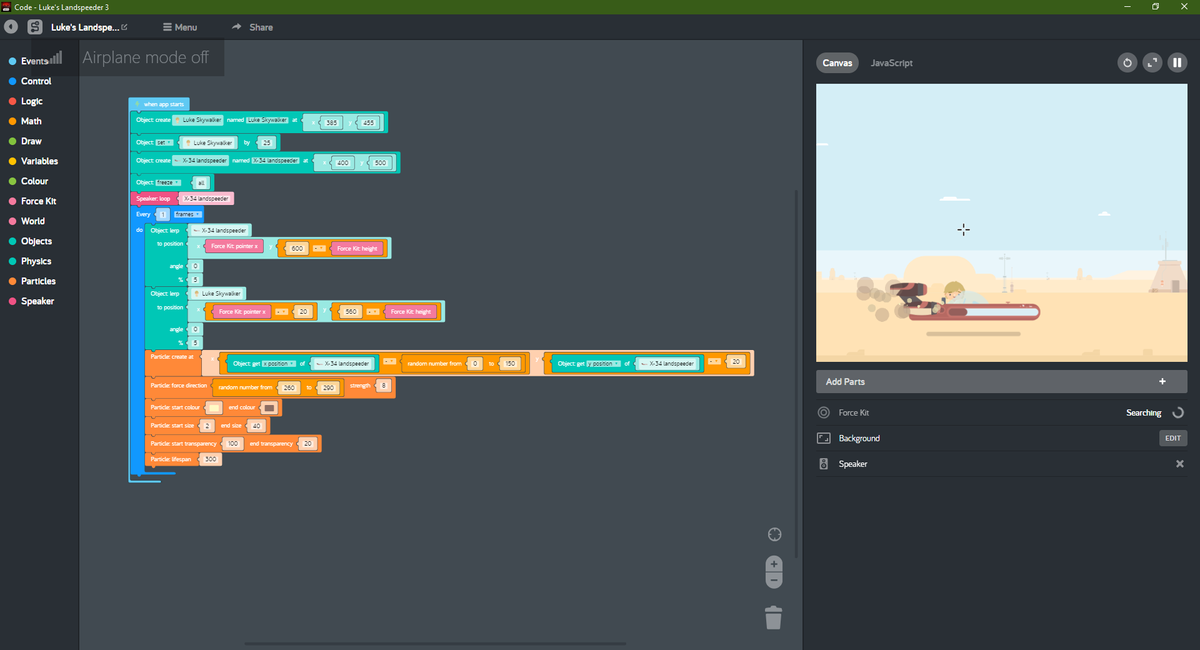Open the 'y position' dropdown in Particle block
The image size is (1200, 650).
(605, 363)
